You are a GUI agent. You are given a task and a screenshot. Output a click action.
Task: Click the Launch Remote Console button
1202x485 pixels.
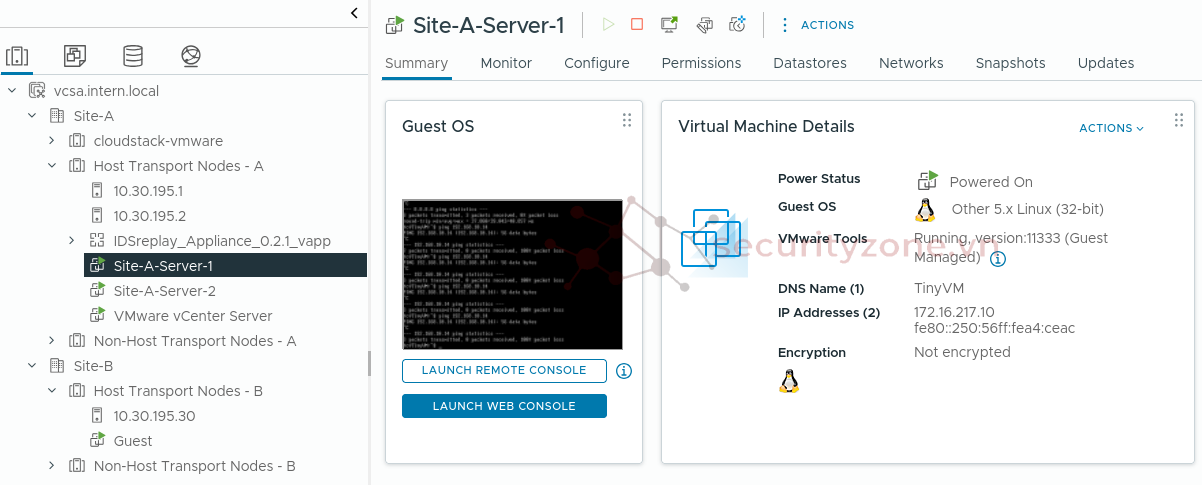point(504,371)
